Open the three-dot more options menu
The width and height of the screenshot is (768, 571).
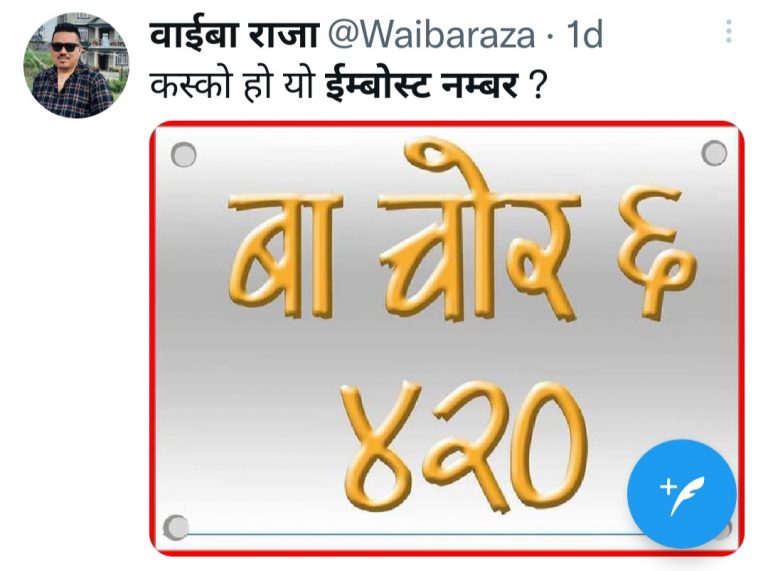coord(729,31)
